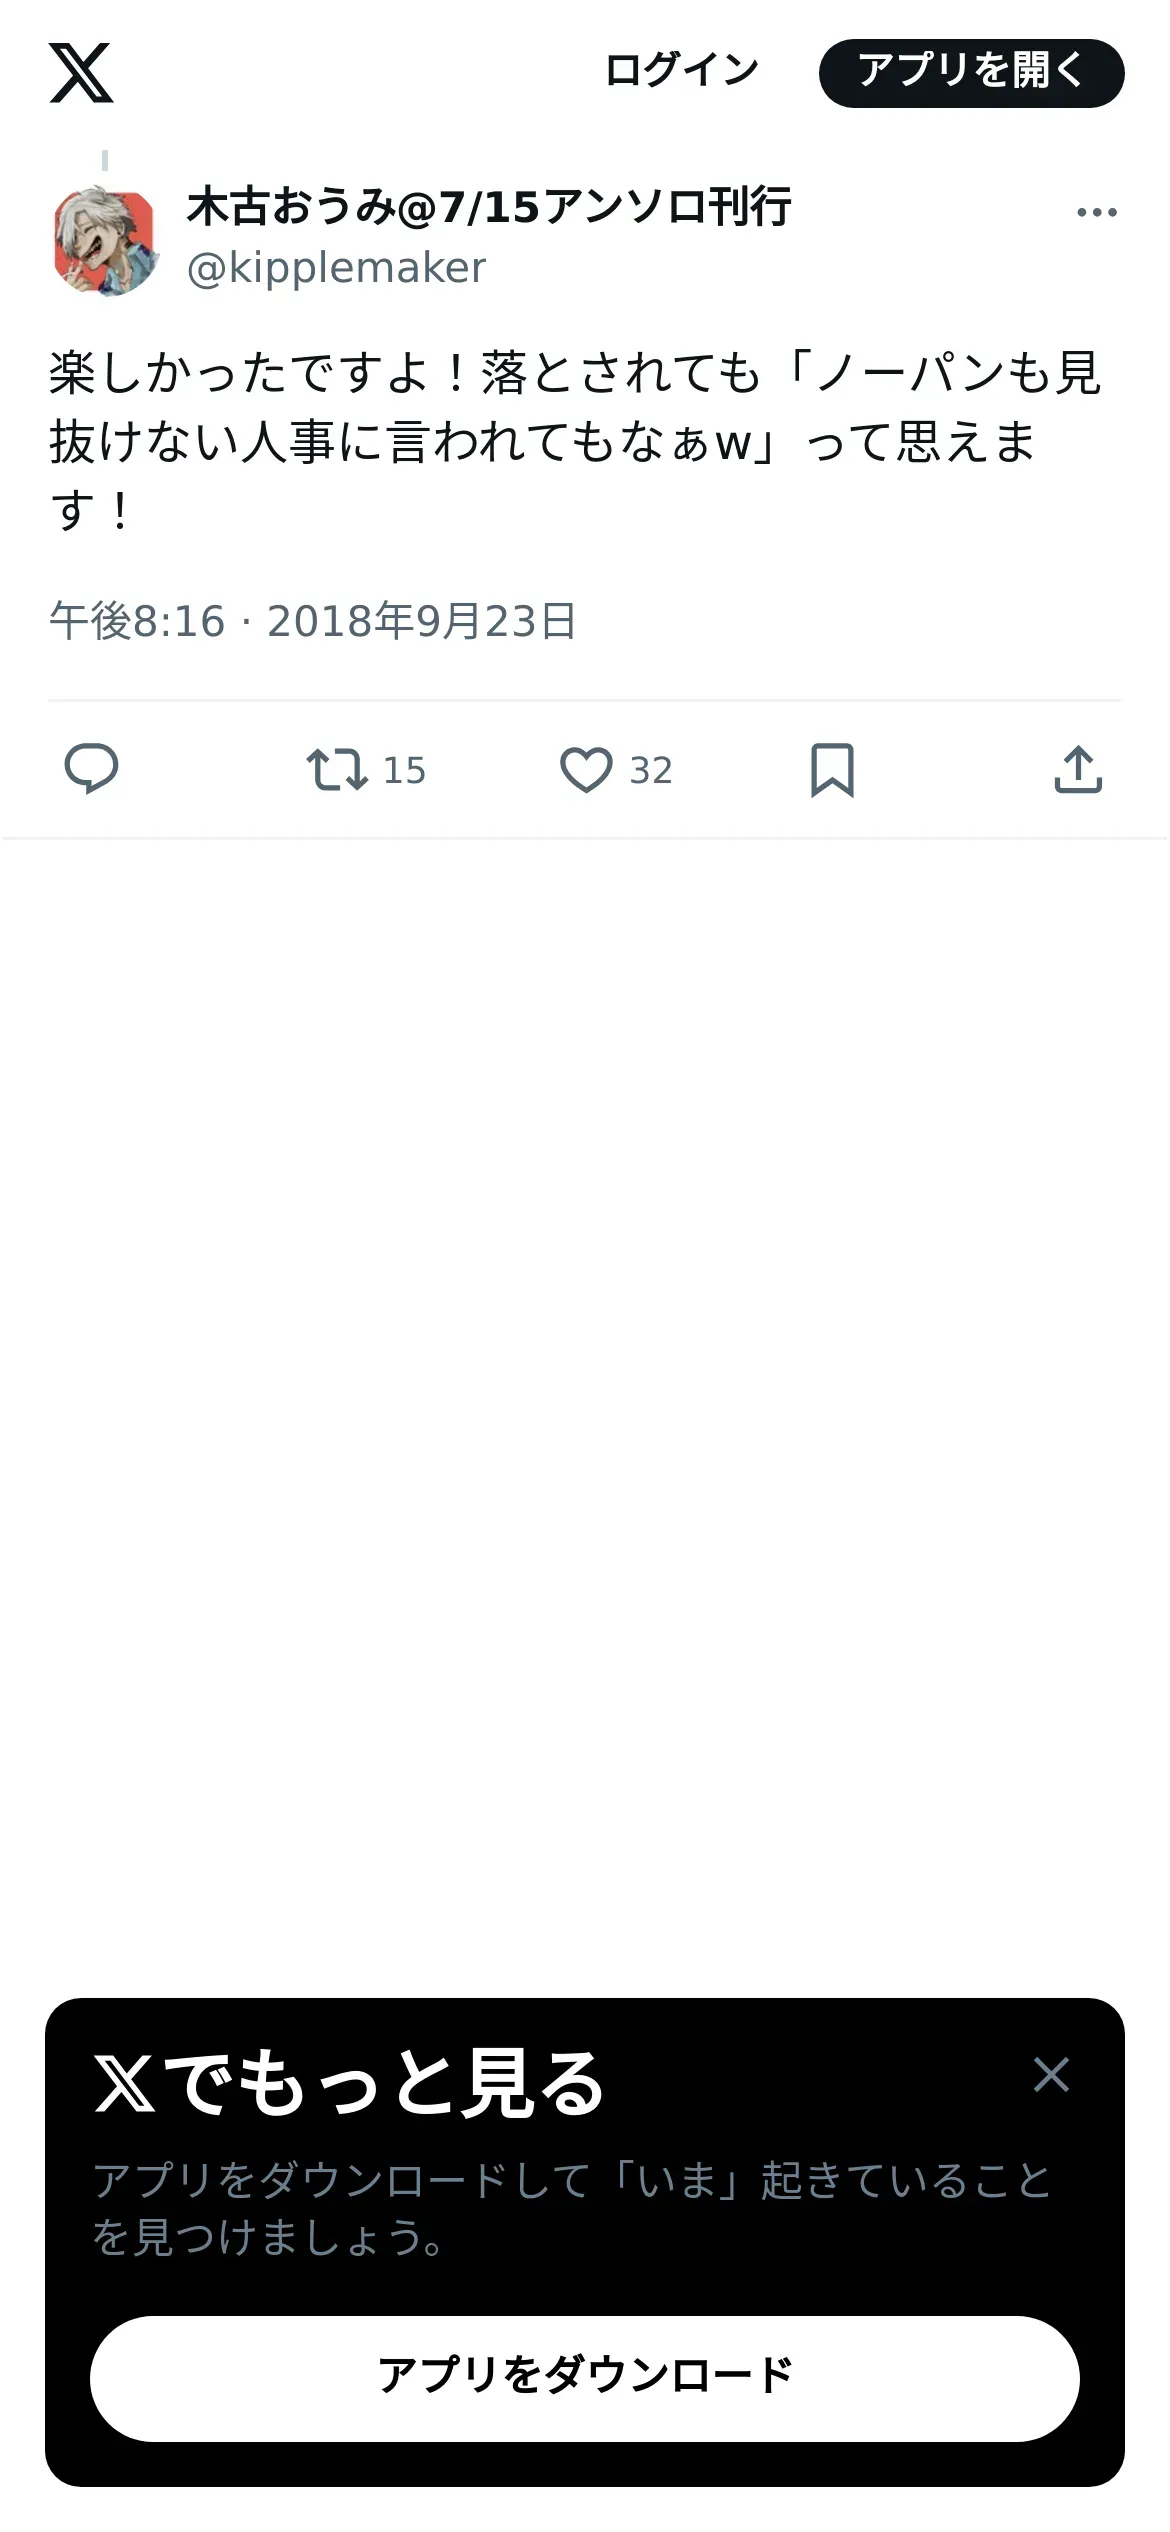This screenshot has width=1170, height=2532.
Task: Tap the share upload icon
Action: click(1078, 770)
